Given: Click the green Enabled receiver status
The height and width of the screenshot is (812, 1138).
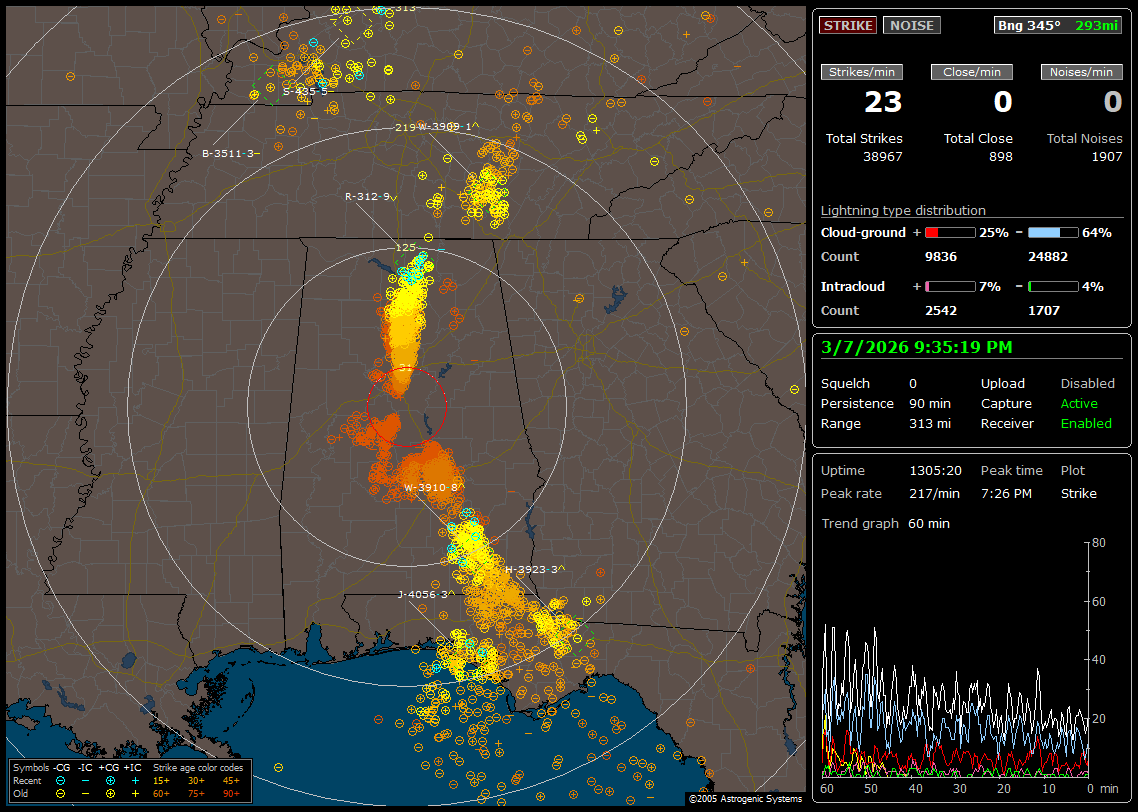Looking at the screenshot, I should [1086, 424].
